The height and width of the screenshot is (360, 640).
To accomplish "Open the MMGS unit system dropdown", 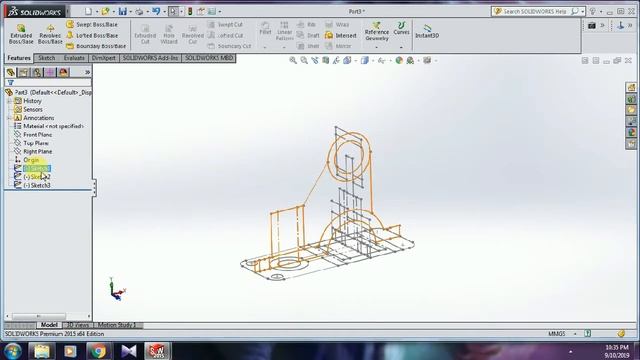I will 575,334.
